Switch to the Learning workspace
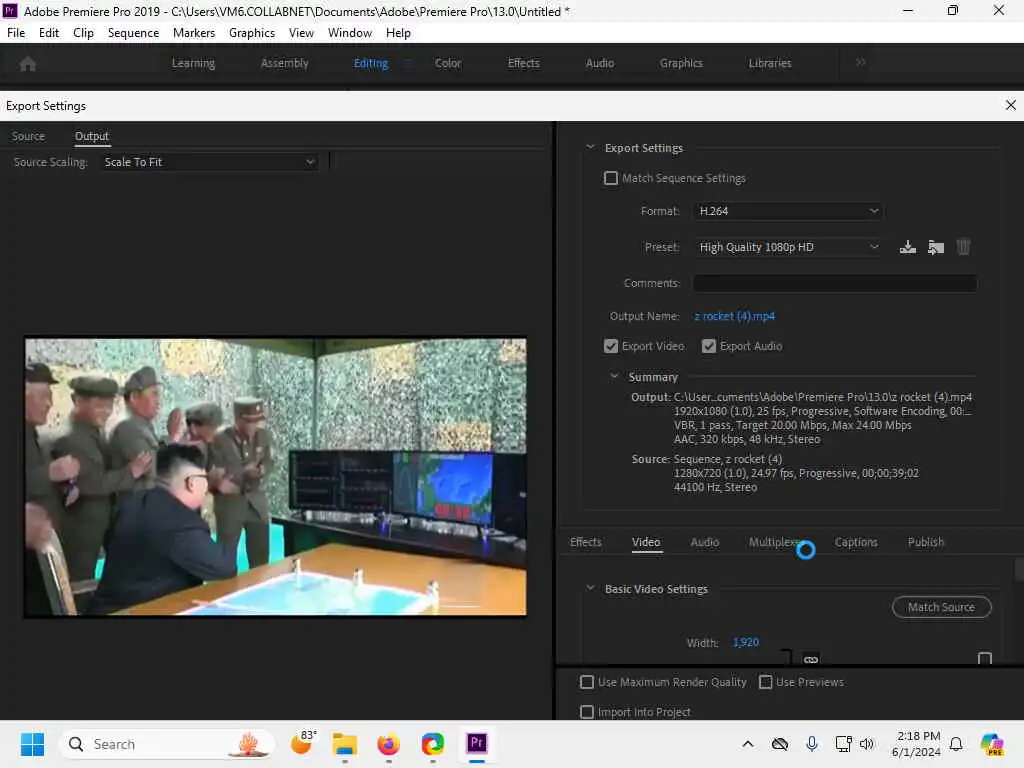Image resolution: width=1024 pixels, height=768 pixels. point(193,63)
